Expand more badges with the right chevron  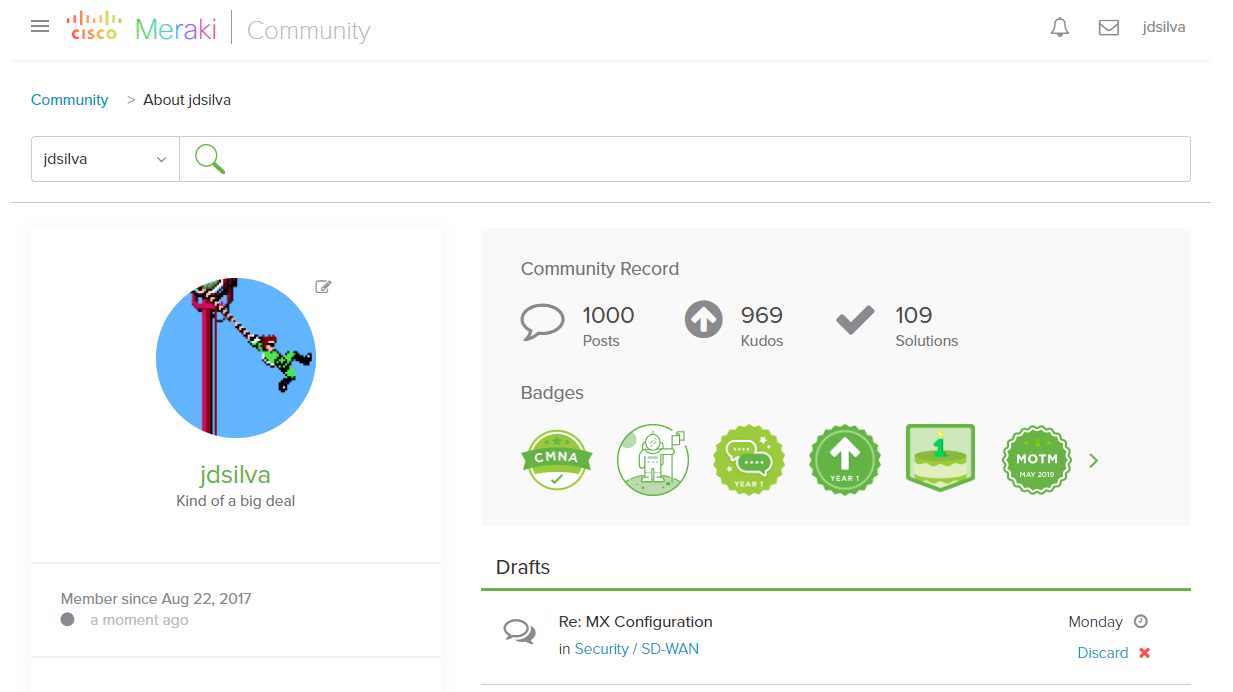[1093, 460]
